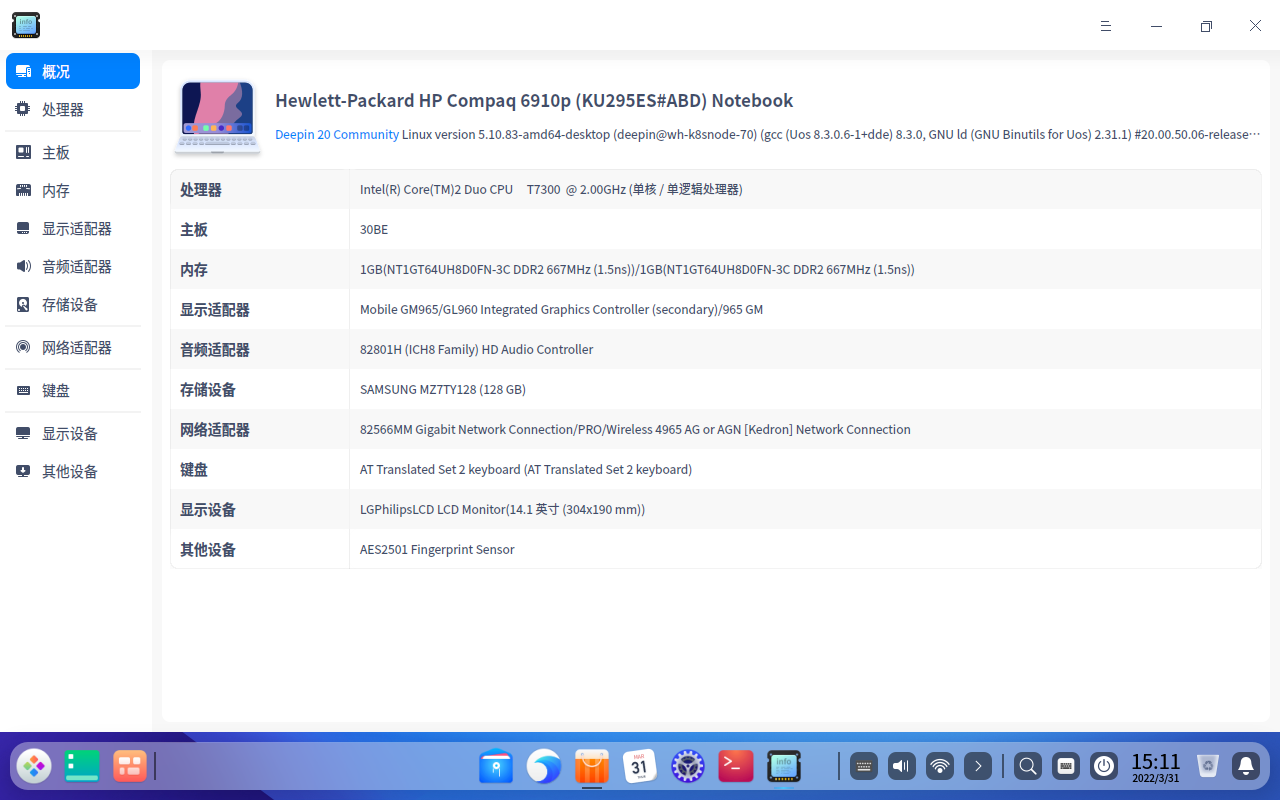Select the Intel Core 2 Duo T7300 value

coord(551,189)
